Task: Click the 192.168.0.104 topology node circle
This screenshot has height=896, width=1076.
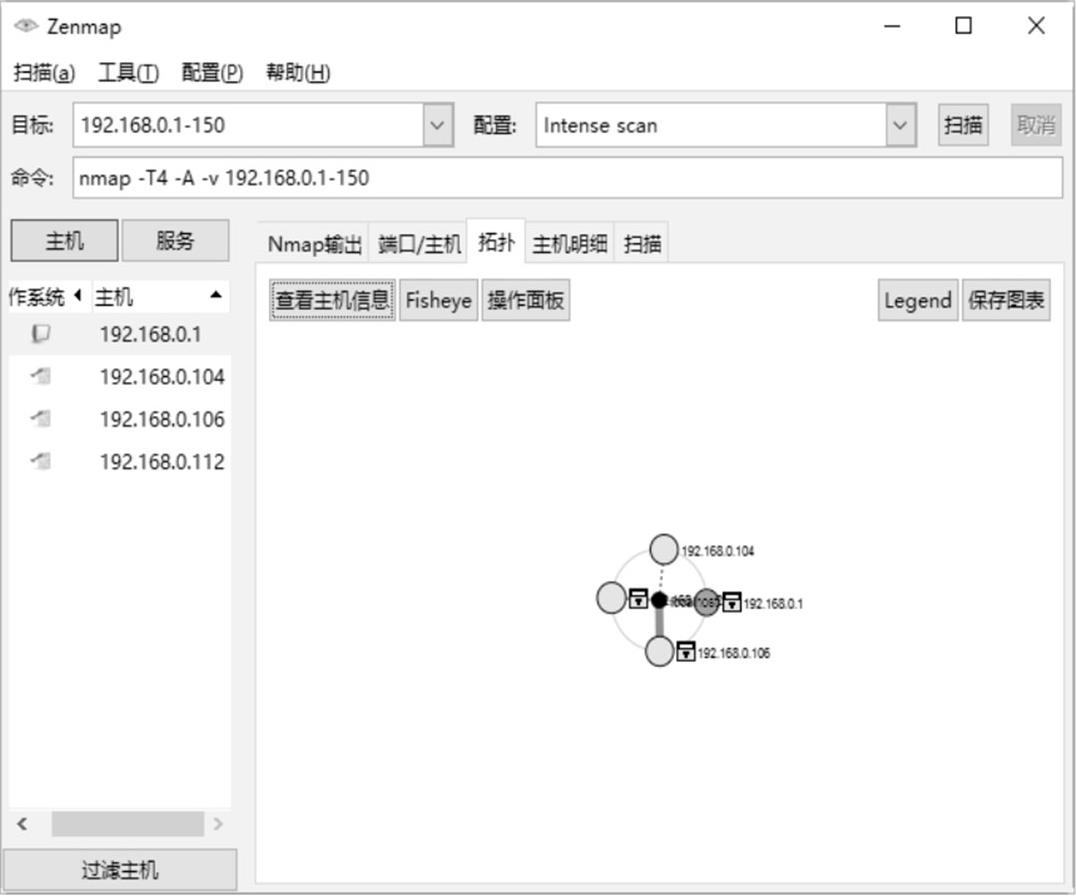Action: 663,550
